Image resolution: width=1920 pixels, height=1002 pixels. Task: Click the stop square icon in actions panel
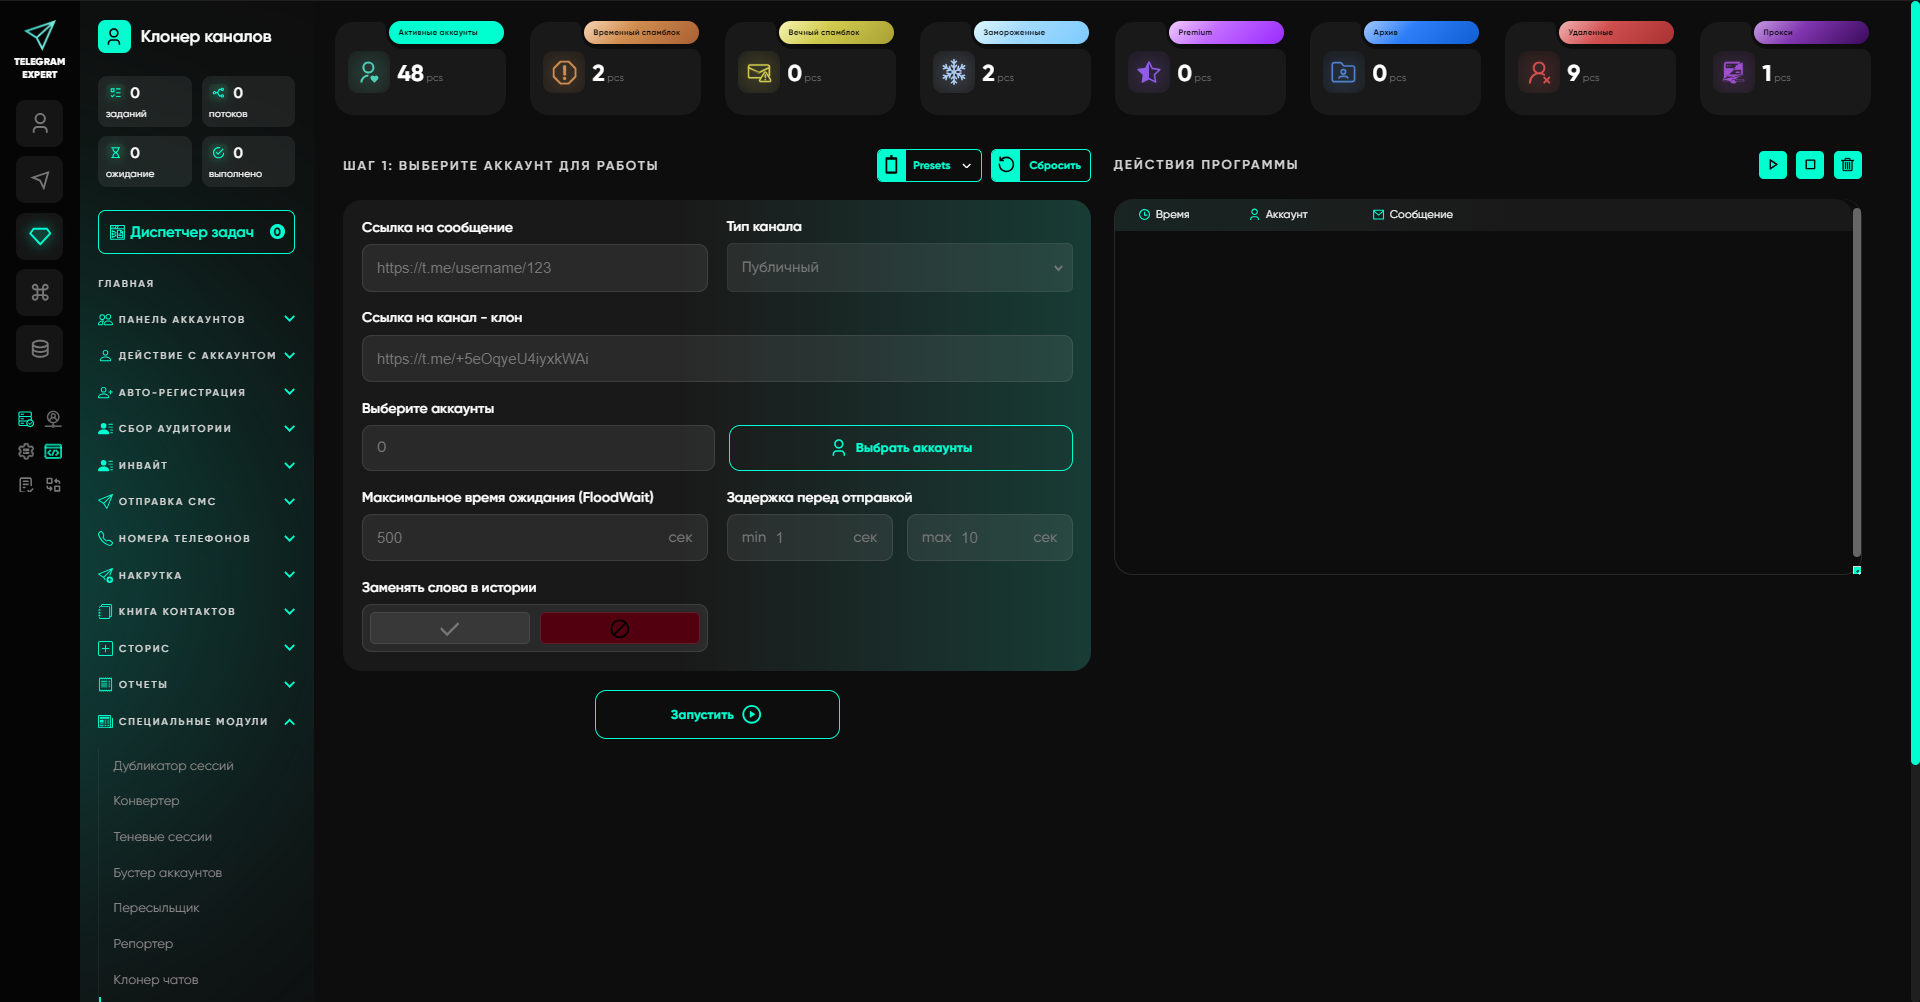(x=1809, y=165)
